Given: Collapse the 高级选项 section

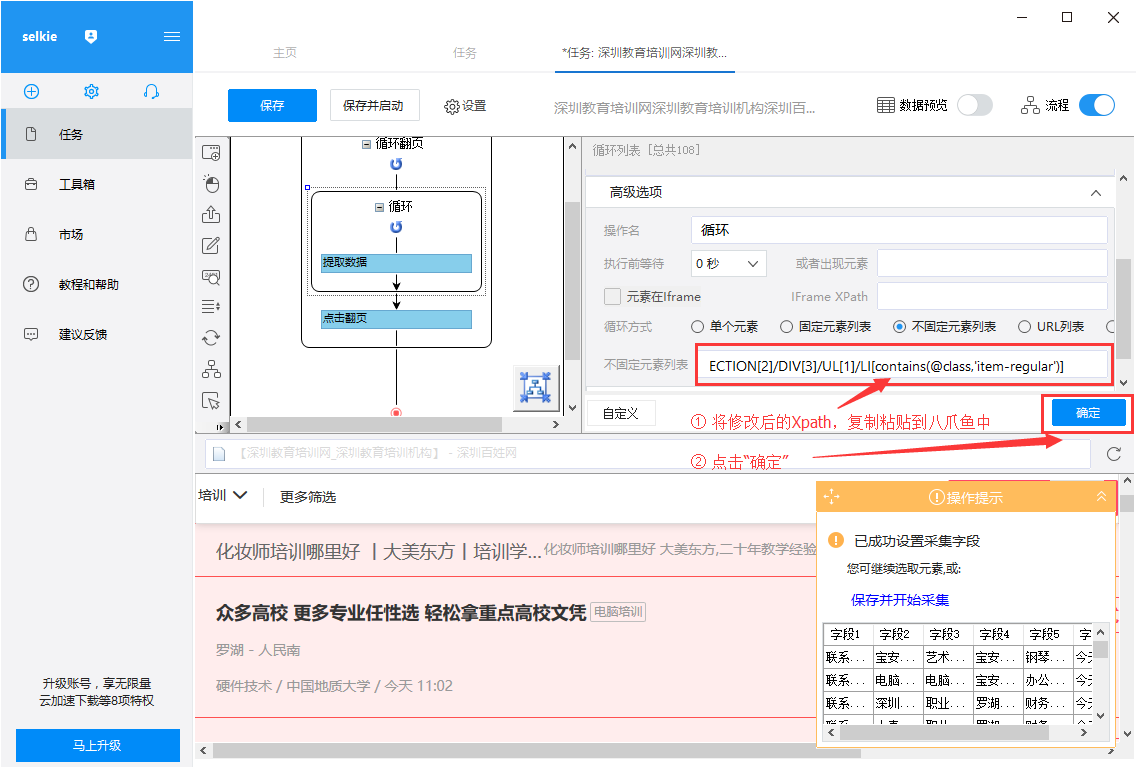Looking at the screenshot, I should tap(1096, 193).
